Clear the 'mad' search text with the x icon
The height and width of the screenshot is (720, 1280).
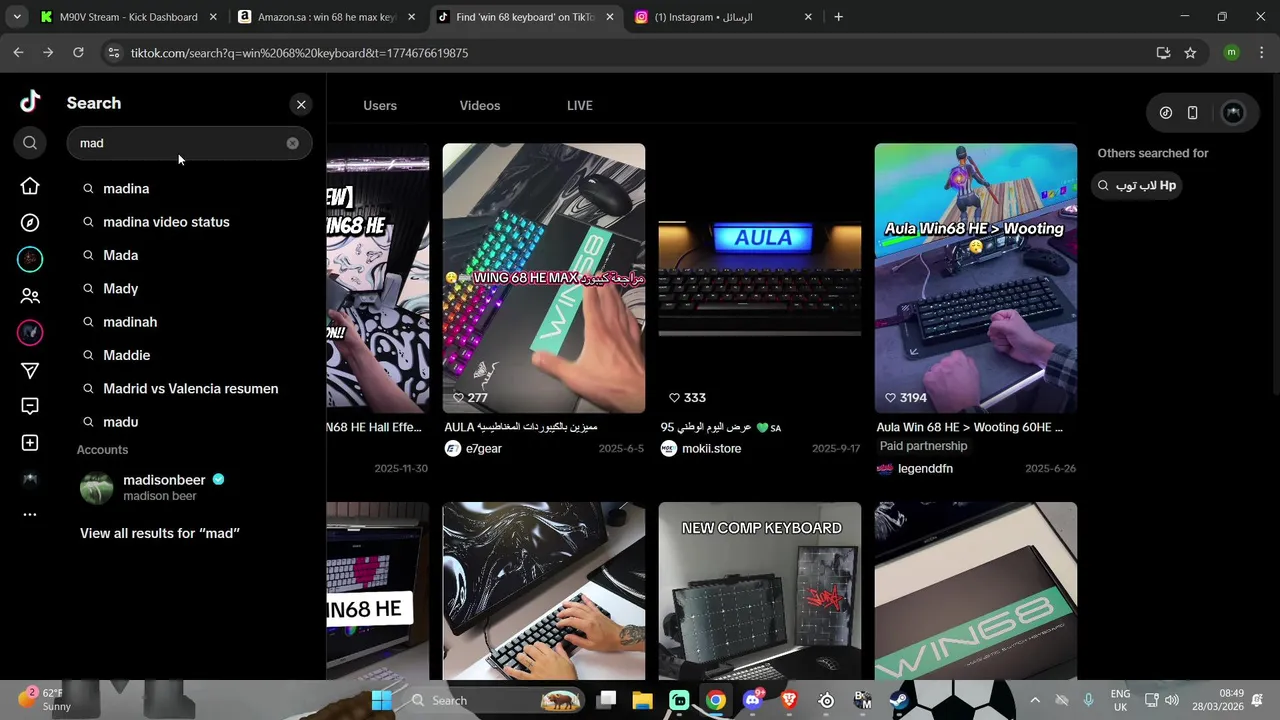(292, 143)
